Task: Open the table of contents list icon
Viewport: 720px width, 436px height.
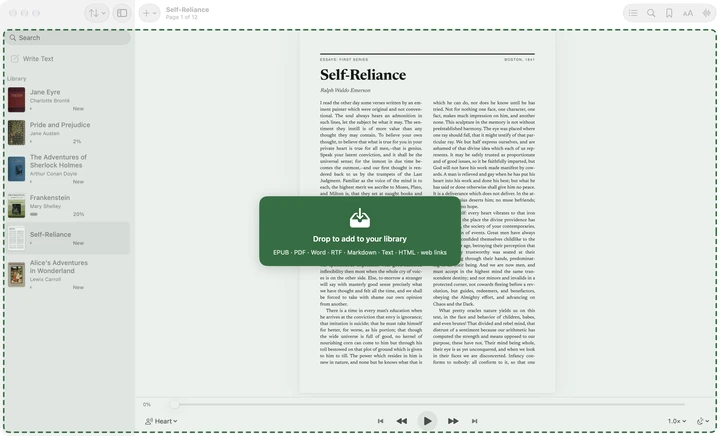Action: [x=633, y=13]
